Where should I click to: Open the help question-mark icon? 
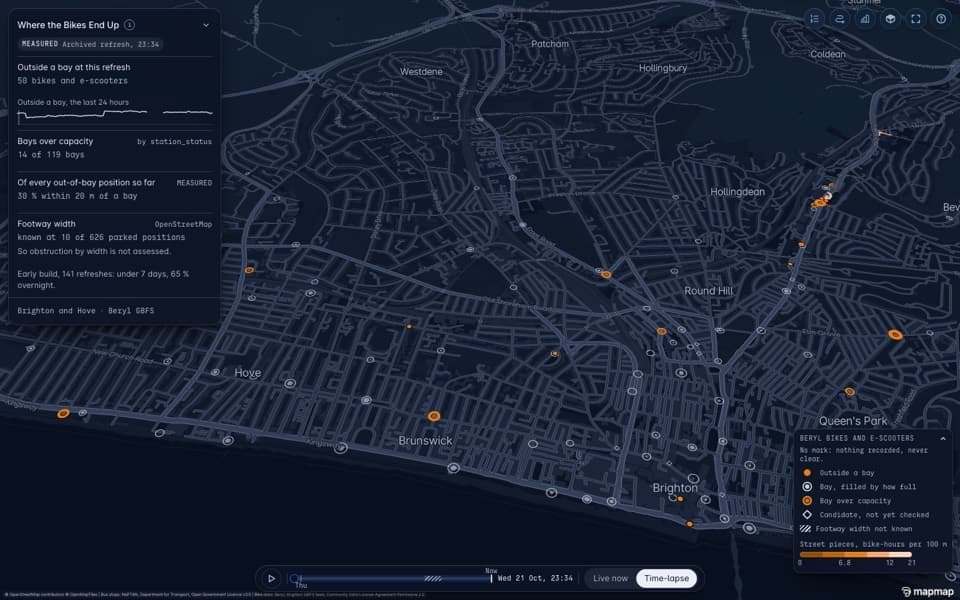tap(941, 19)
